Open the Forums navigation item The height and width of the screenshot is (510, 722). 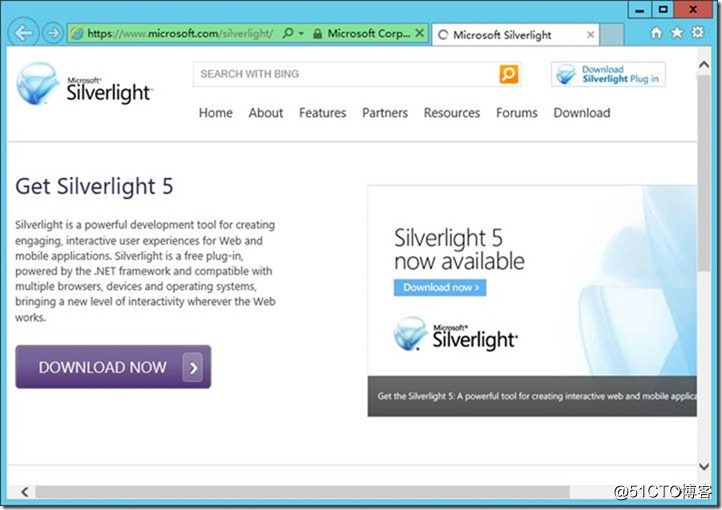point(517,113)
